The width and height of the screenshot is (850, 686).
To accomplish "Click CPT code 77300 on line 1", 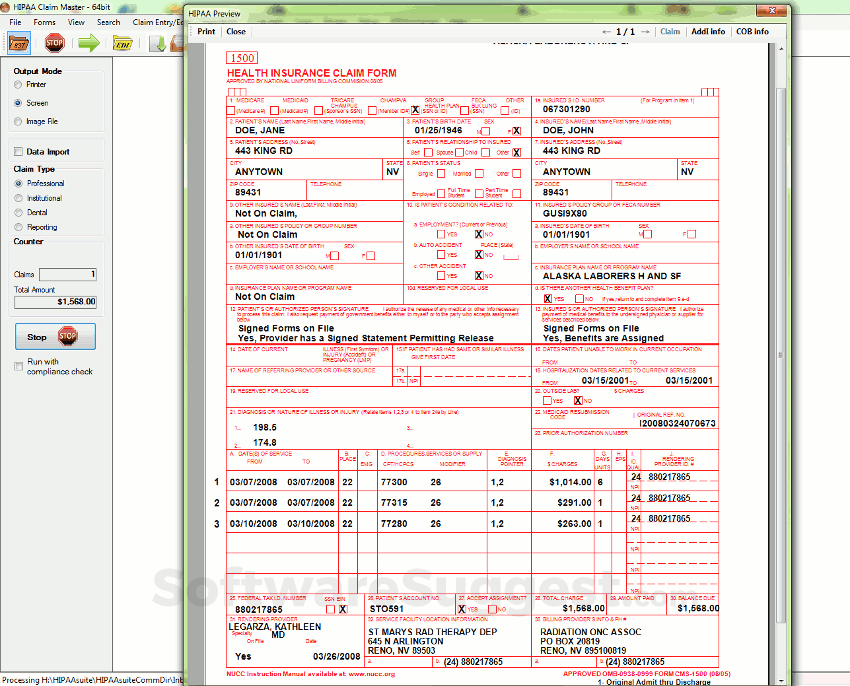I will (394, 482).
